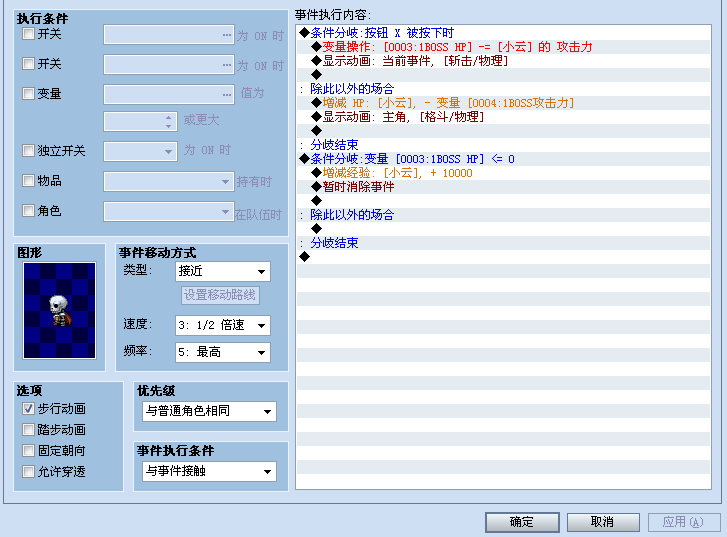This screenshot has height=537, width=727.
Task: Open the 速度 dropdown showing 1/2 倍速
Action: [x=223, y=325]
